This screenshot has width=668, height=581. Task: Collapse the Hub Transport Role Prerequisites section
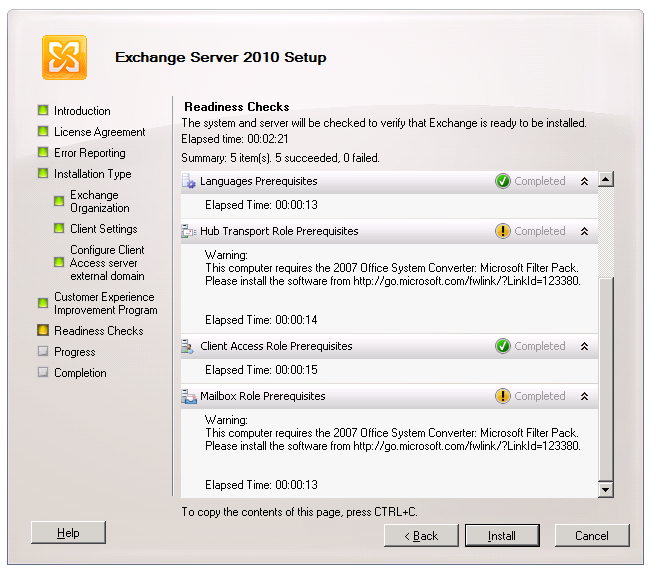pyautogui.click(x=584, y=231)
